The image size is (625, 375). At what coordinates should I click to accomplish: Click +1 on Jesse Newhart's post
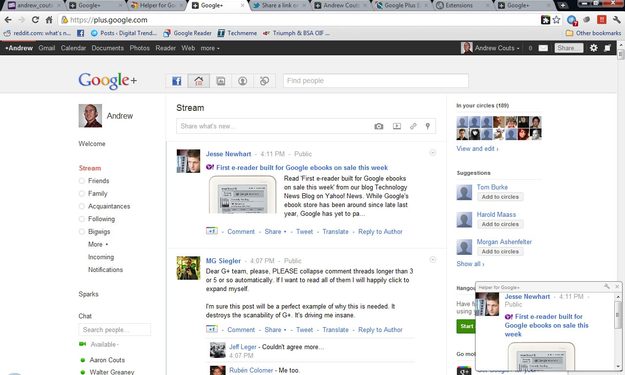[212, 231]
